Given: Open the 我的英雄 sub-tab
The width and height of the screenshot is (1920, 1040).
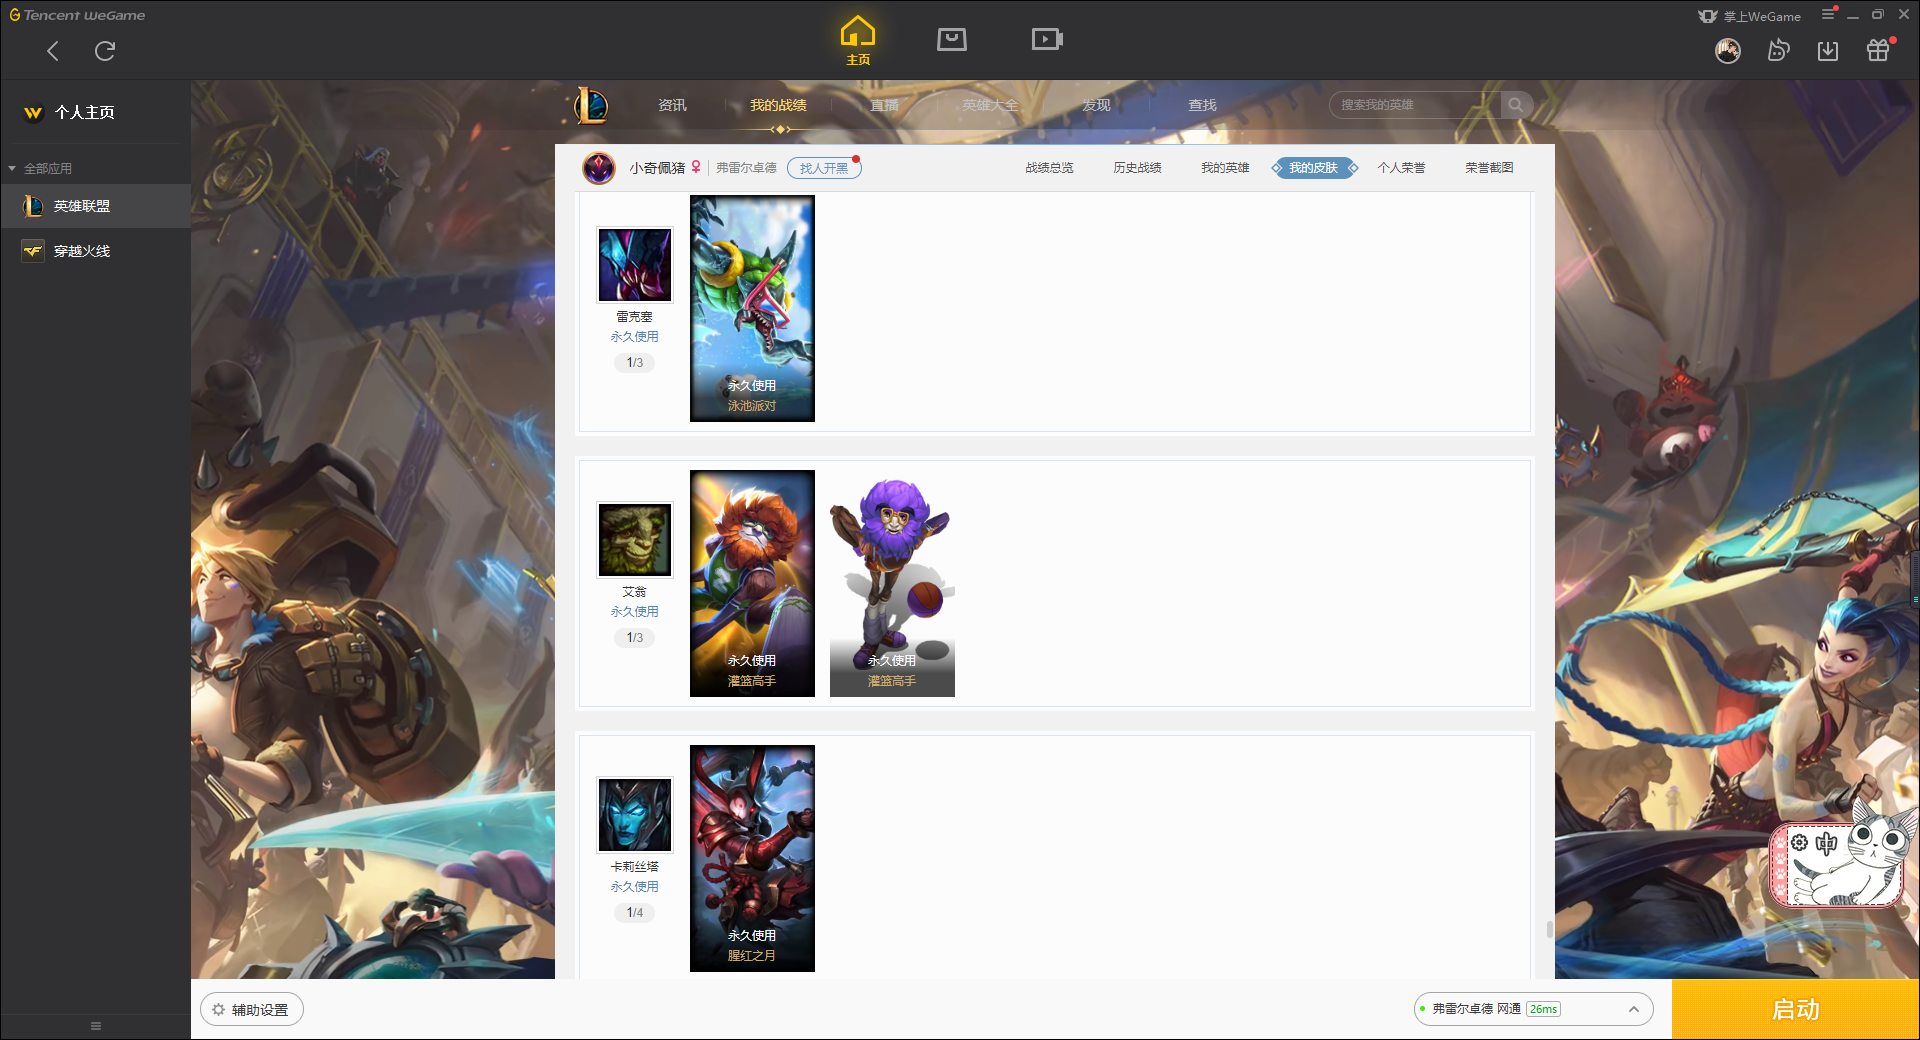Looking at the screenshot, I should (1225, 168).
